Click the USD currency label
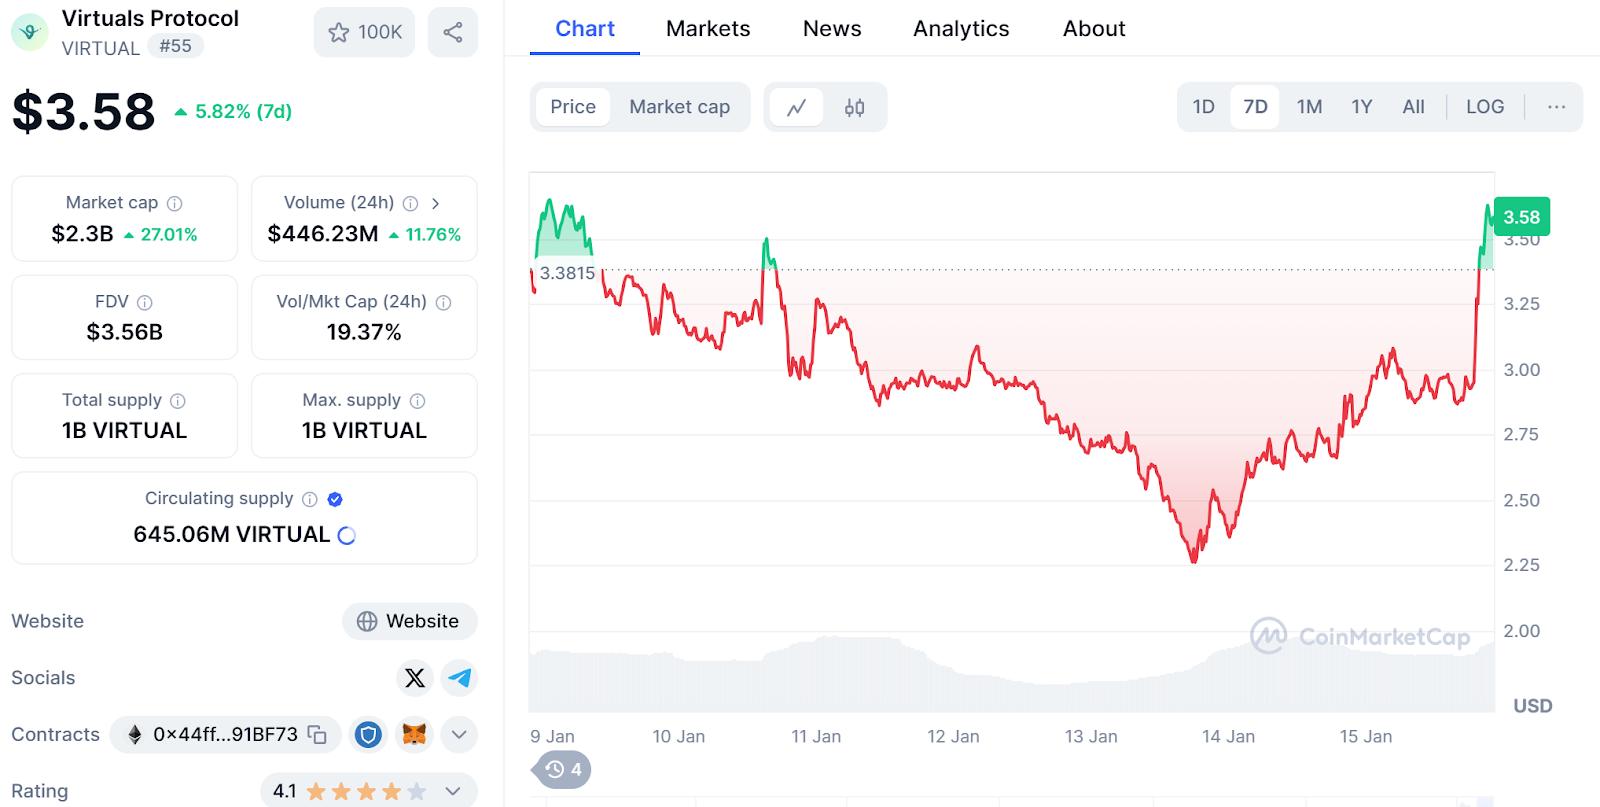 [1533, 706]
